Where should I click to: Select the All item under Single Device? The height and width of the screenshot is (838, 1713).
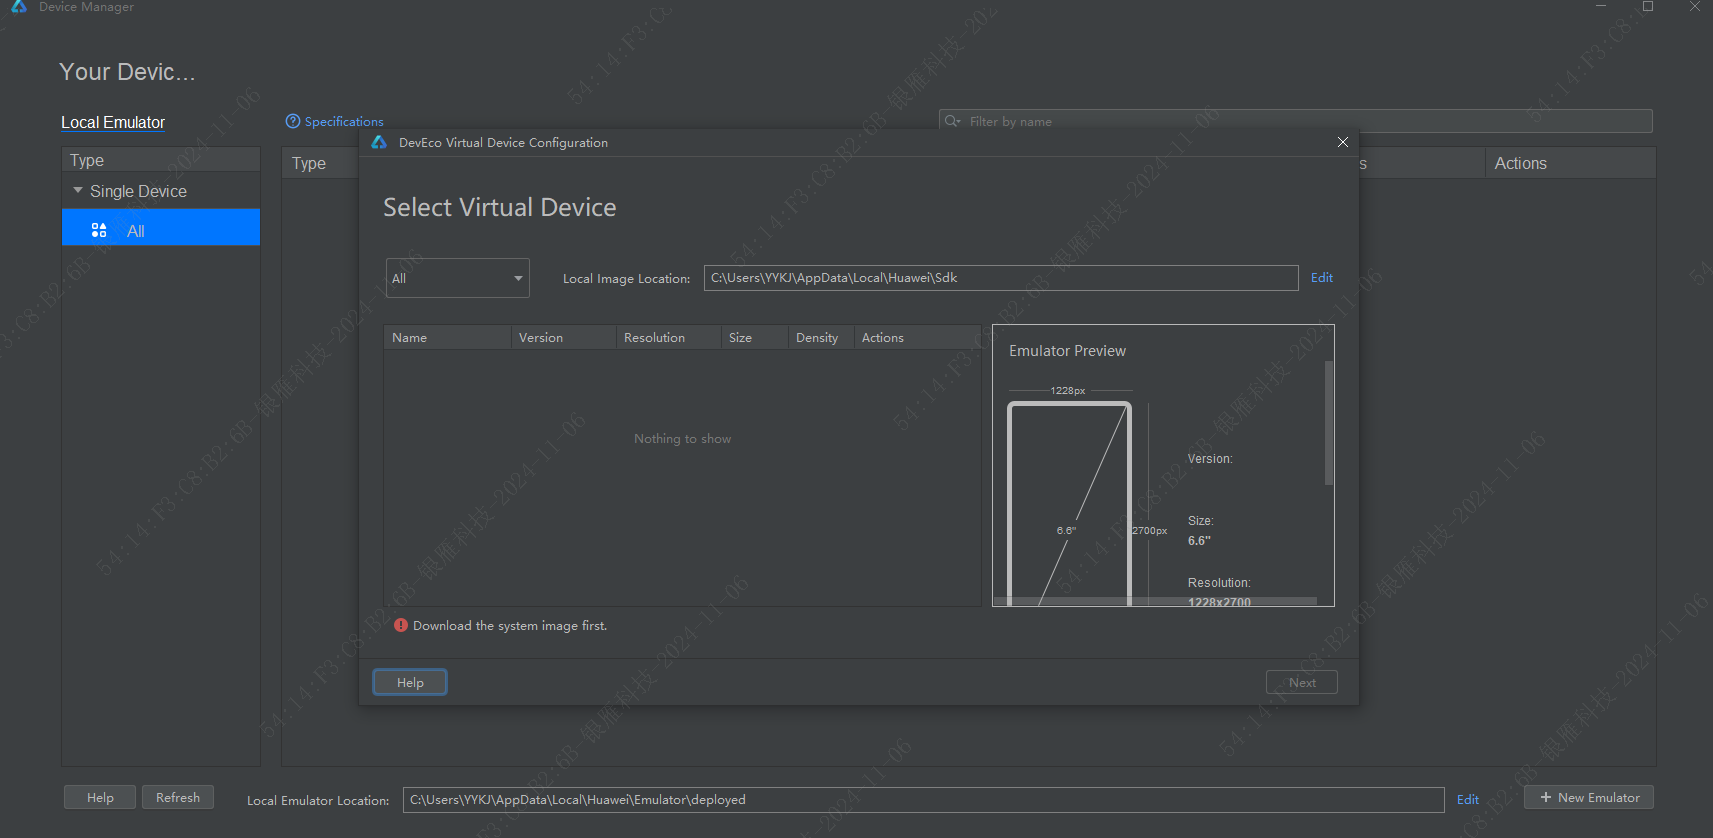click(161, 227)
